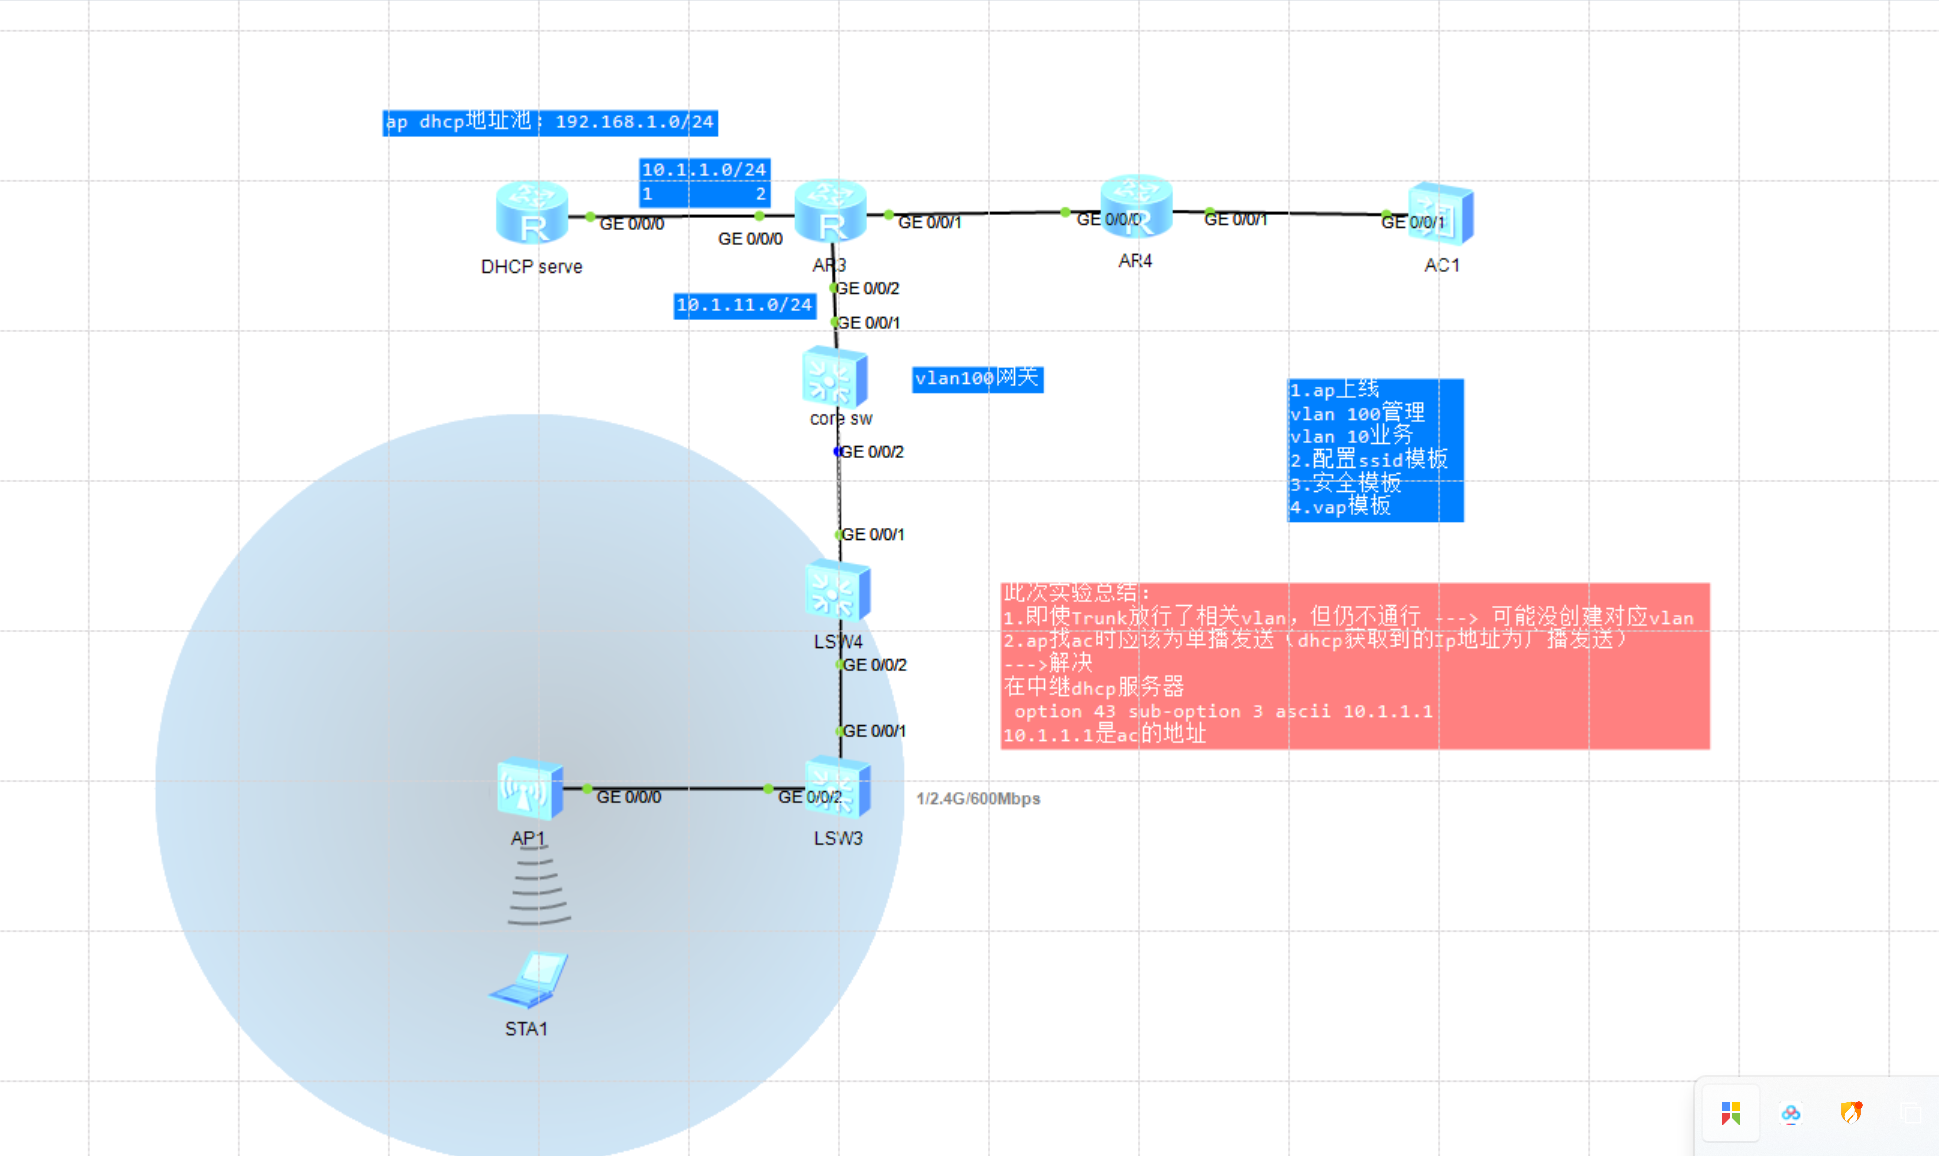Image resolution: width=1939 pixels, height=1156 pixels.
Task: Select the LSW4 switch icon
Action: 838,590
